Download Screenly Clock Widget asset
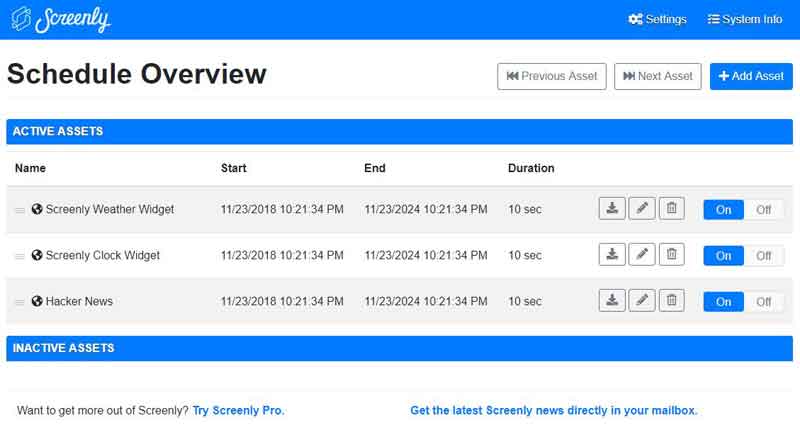 tap(612, 255)
